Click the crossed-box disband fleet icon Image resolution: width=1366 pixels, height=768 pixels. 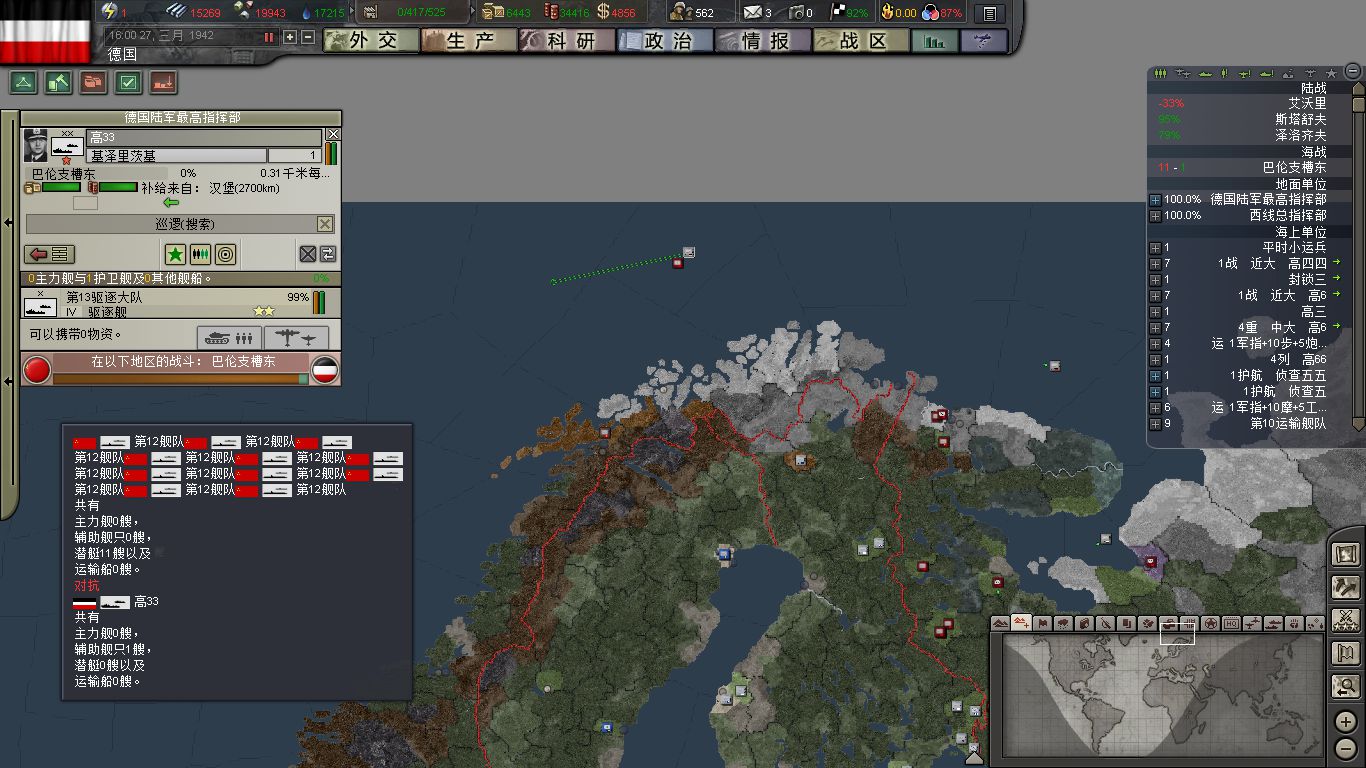[308, 254]
